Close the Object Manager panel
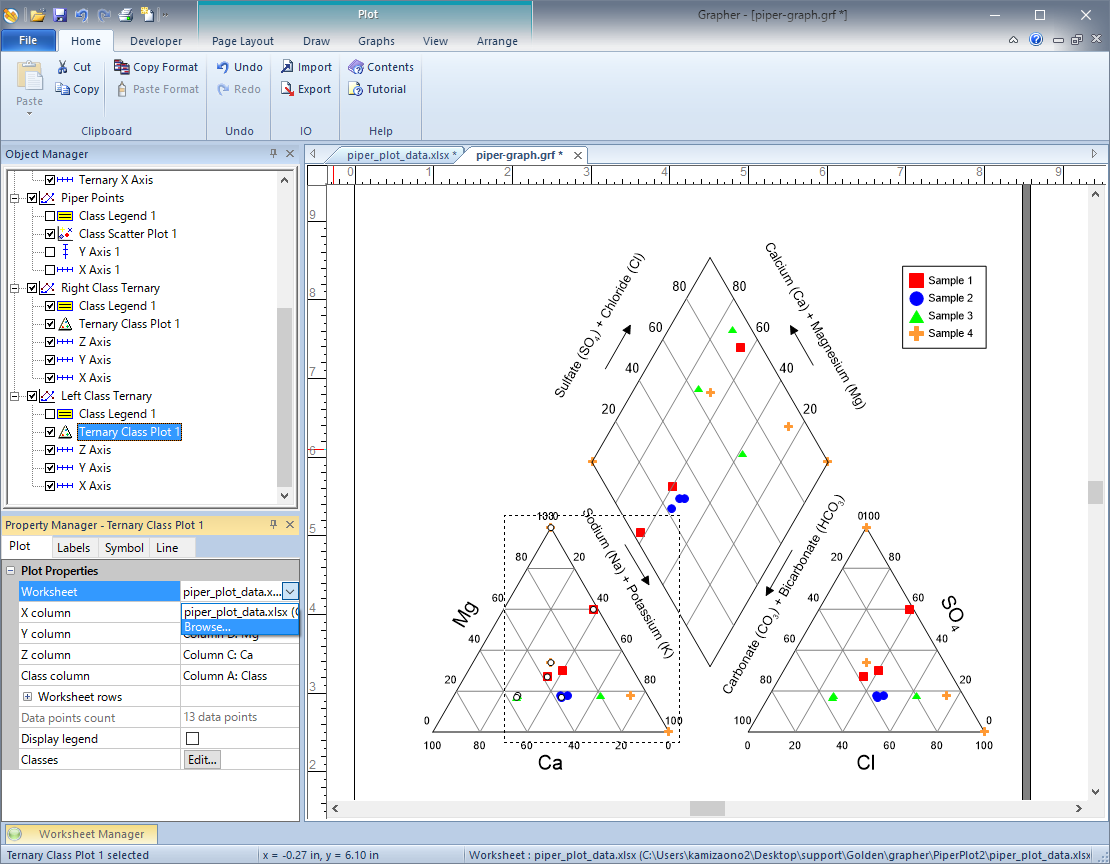This screenshot has width=1110, height=864. click(x=290, y=154)
